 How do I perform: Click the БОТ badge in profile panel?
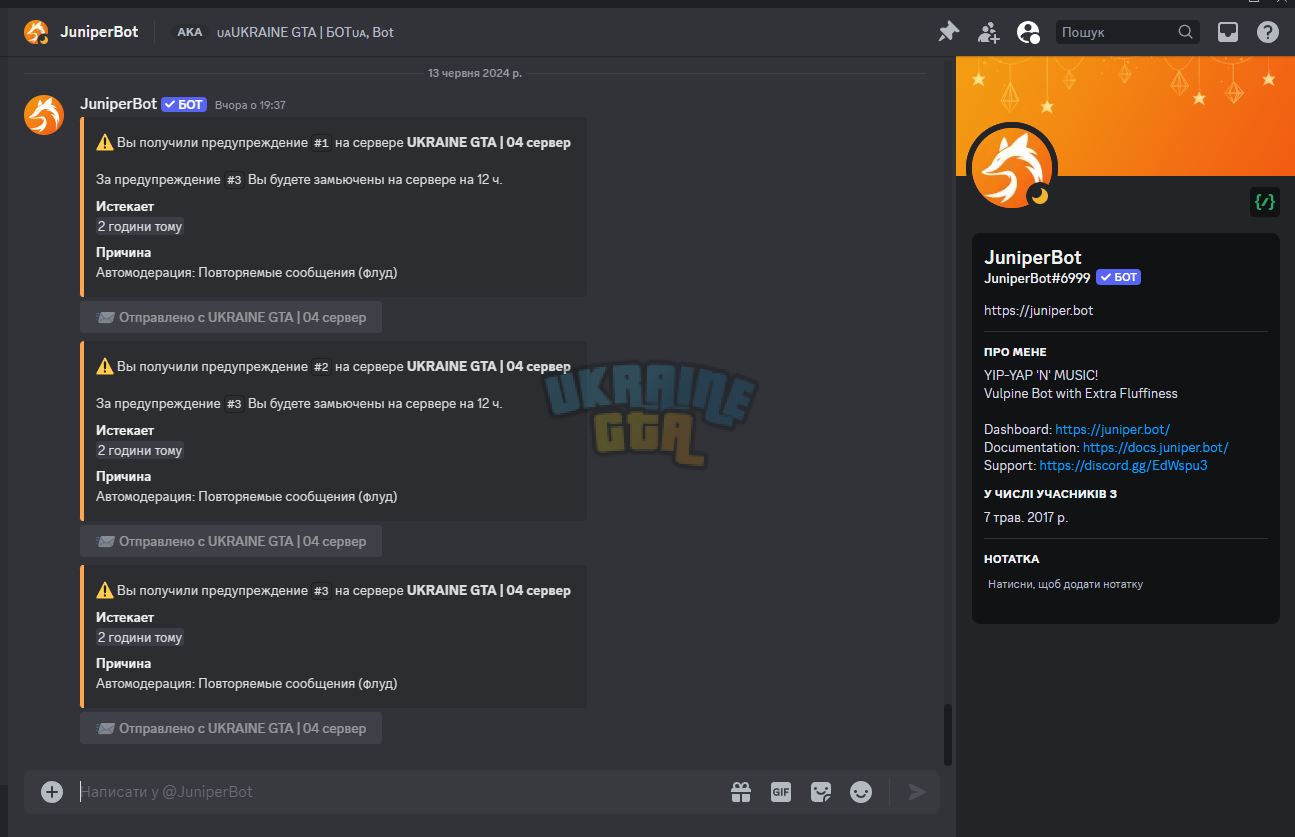click(x=1118, y=277)
